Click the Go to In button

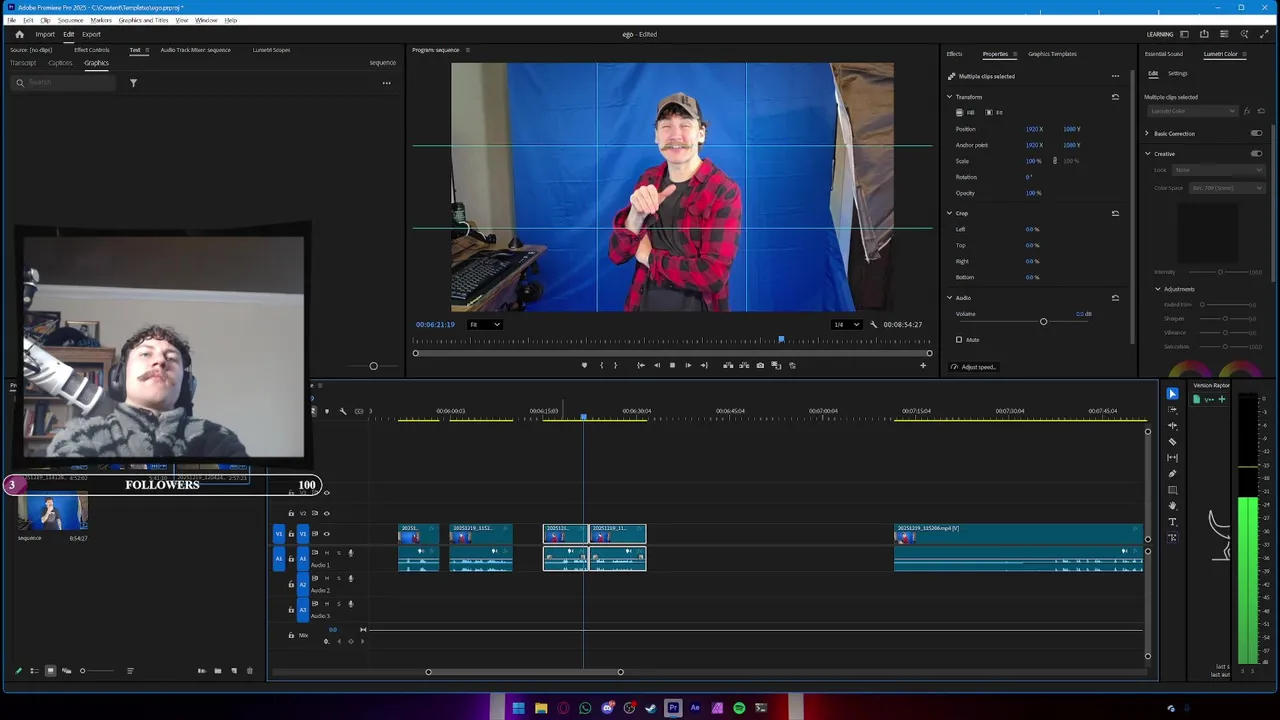(x=641, y=365)
